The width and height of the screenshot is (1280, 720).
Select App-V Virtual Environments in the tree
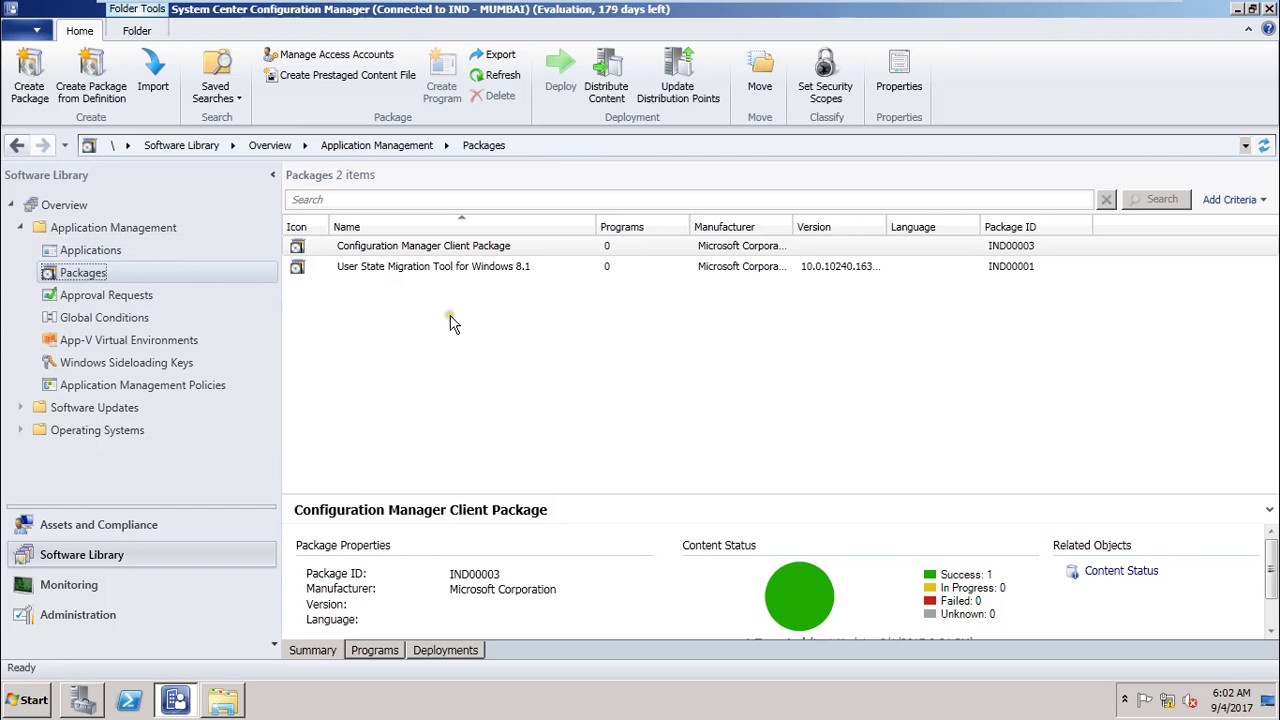pos(129,340)
